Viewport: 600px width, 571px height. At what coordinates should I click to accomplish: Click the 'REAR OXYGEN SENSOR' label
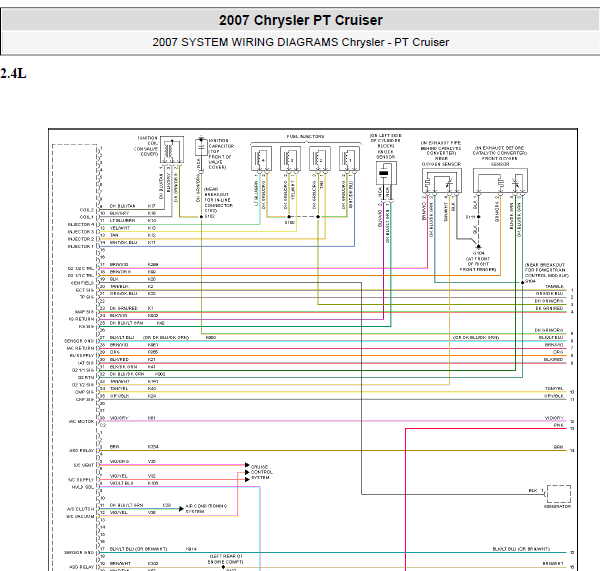coord(441,161)
